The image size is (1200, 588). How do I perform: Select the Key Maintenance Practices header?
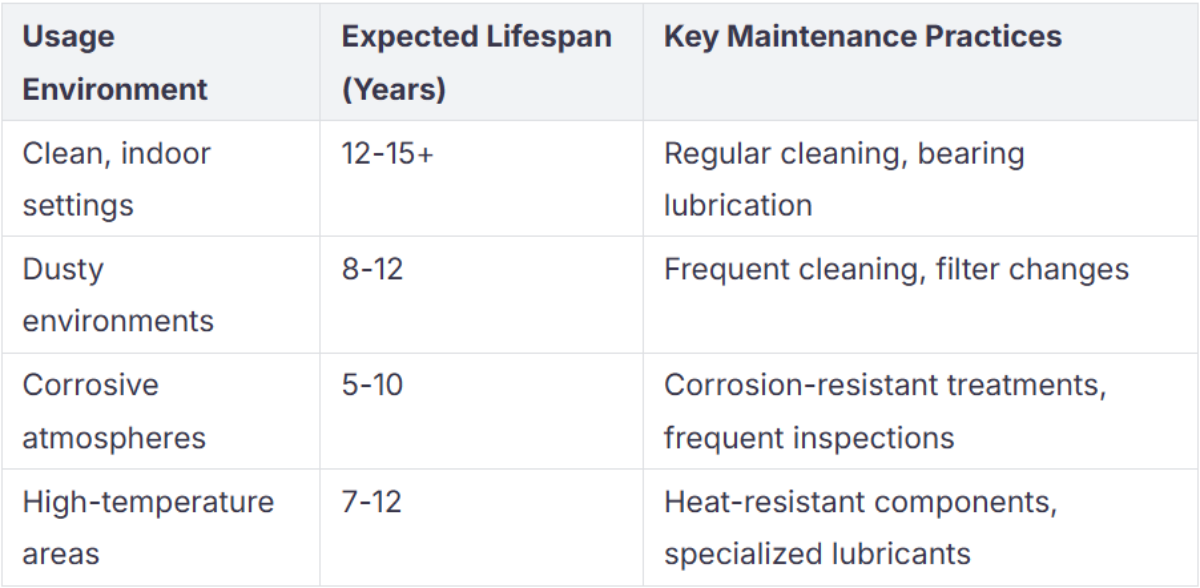click(862, 37)
